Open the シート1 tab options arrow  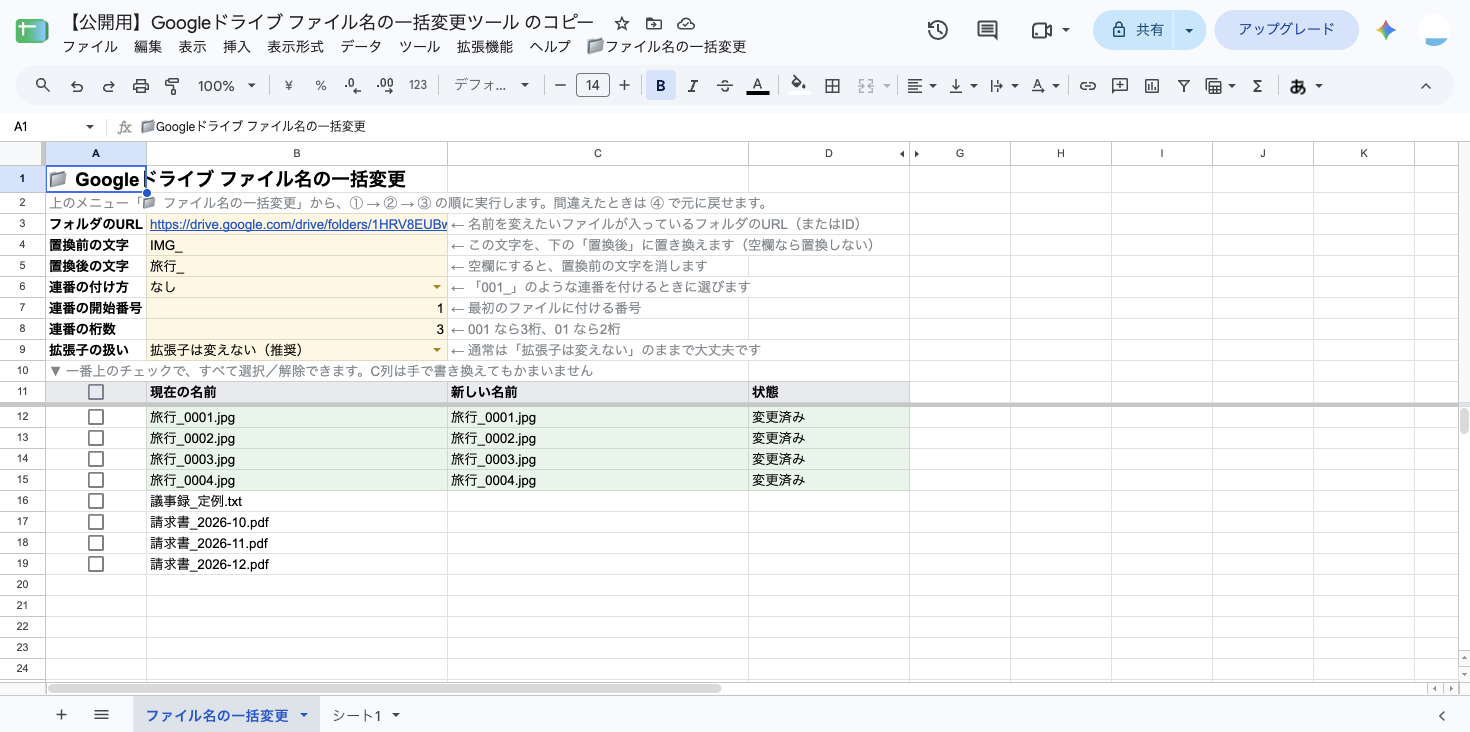point(396,715)
